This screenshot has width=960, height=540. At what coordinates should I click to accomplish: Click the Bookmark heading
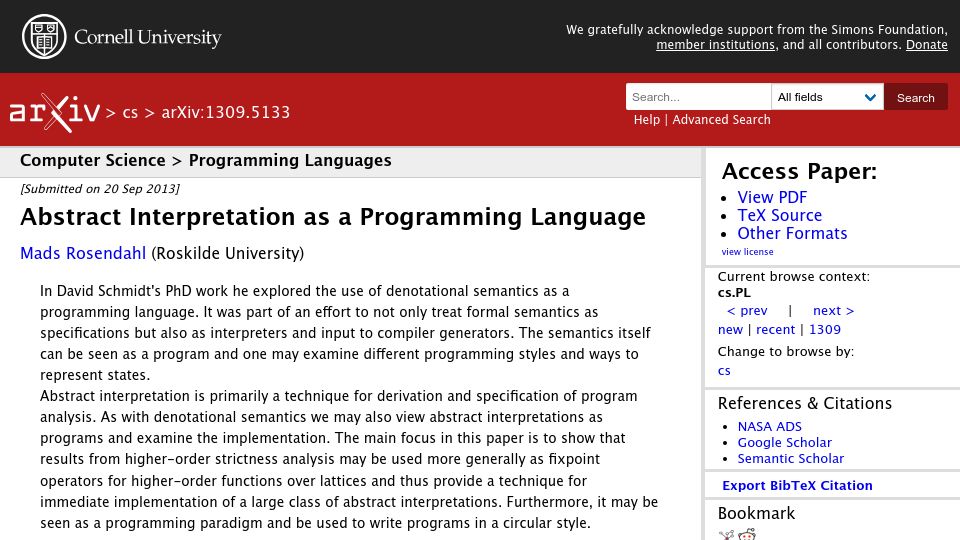(x=756, y=513)
